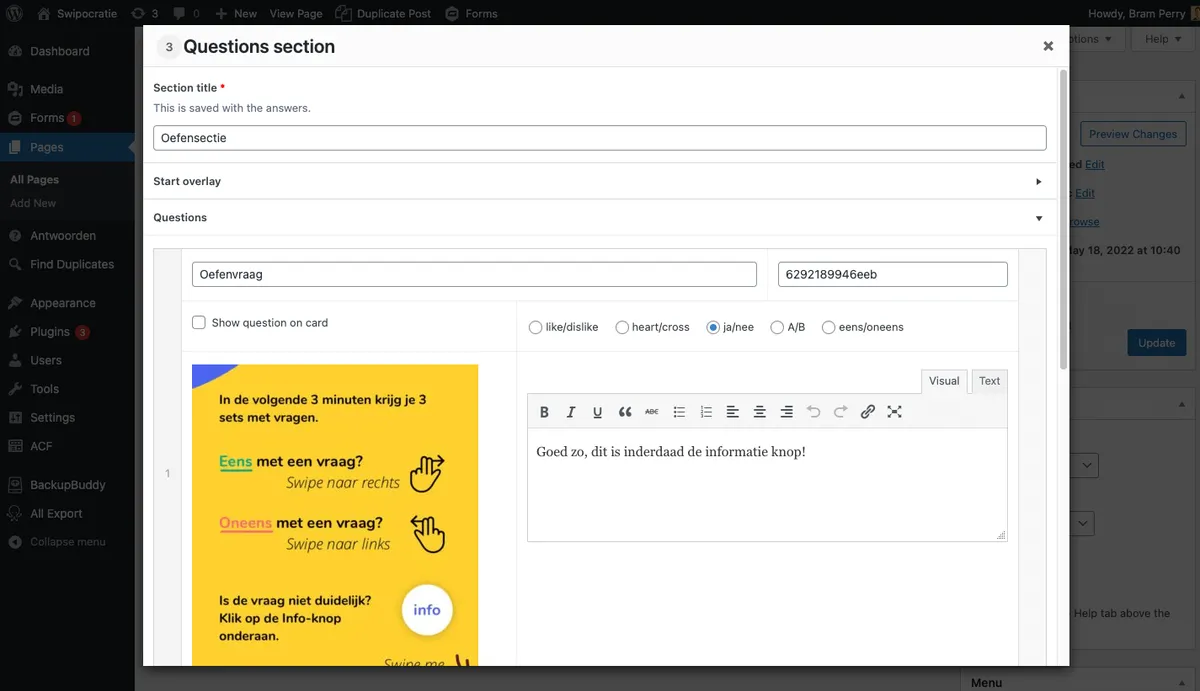Click the Section title input field
The height and width of the screenshot is (691, 1200).
599,138
